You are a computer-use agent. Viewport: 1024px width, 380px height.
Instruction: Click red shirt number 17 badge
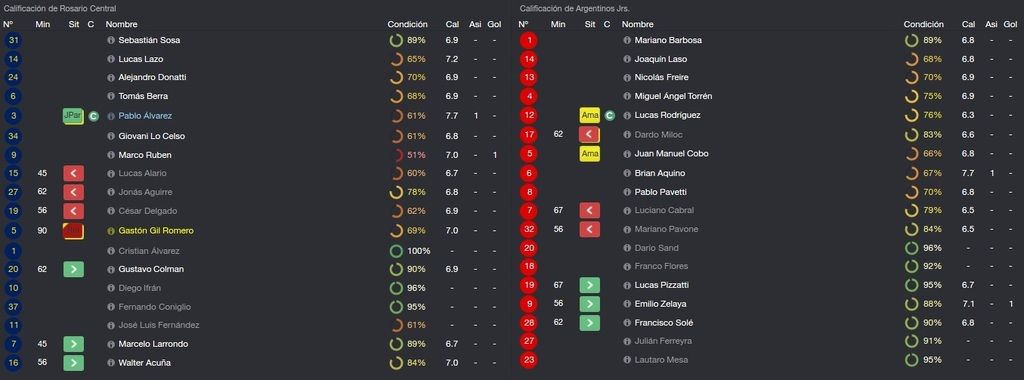[x=530, y=135]
